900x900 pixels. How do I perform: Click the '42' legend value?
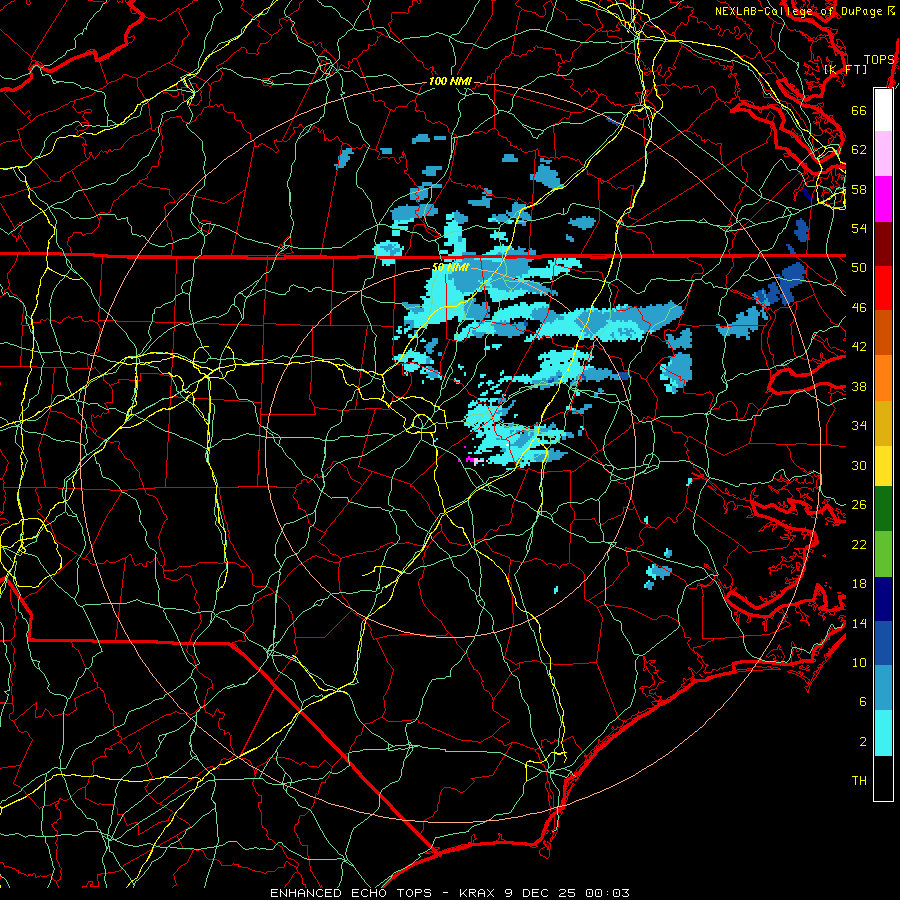click(859, 347)
